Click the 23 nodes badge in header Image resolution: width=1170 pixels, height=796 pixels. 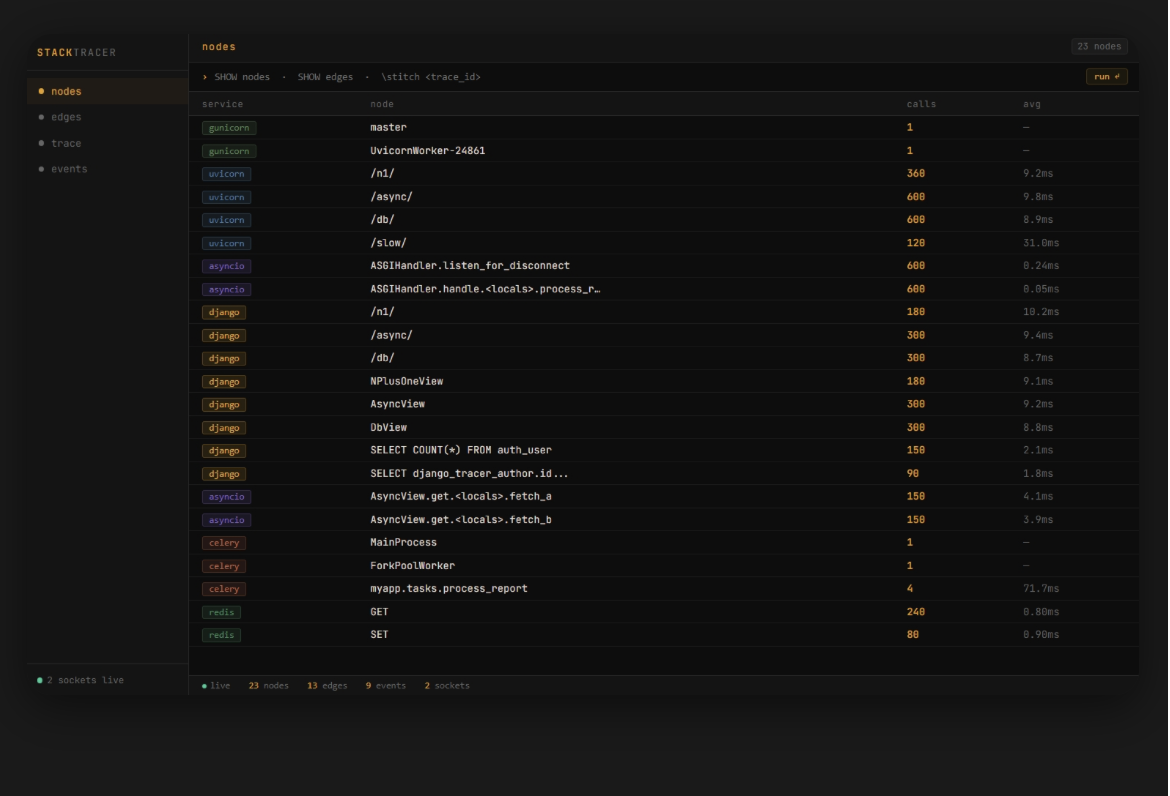click(1099, 46)
